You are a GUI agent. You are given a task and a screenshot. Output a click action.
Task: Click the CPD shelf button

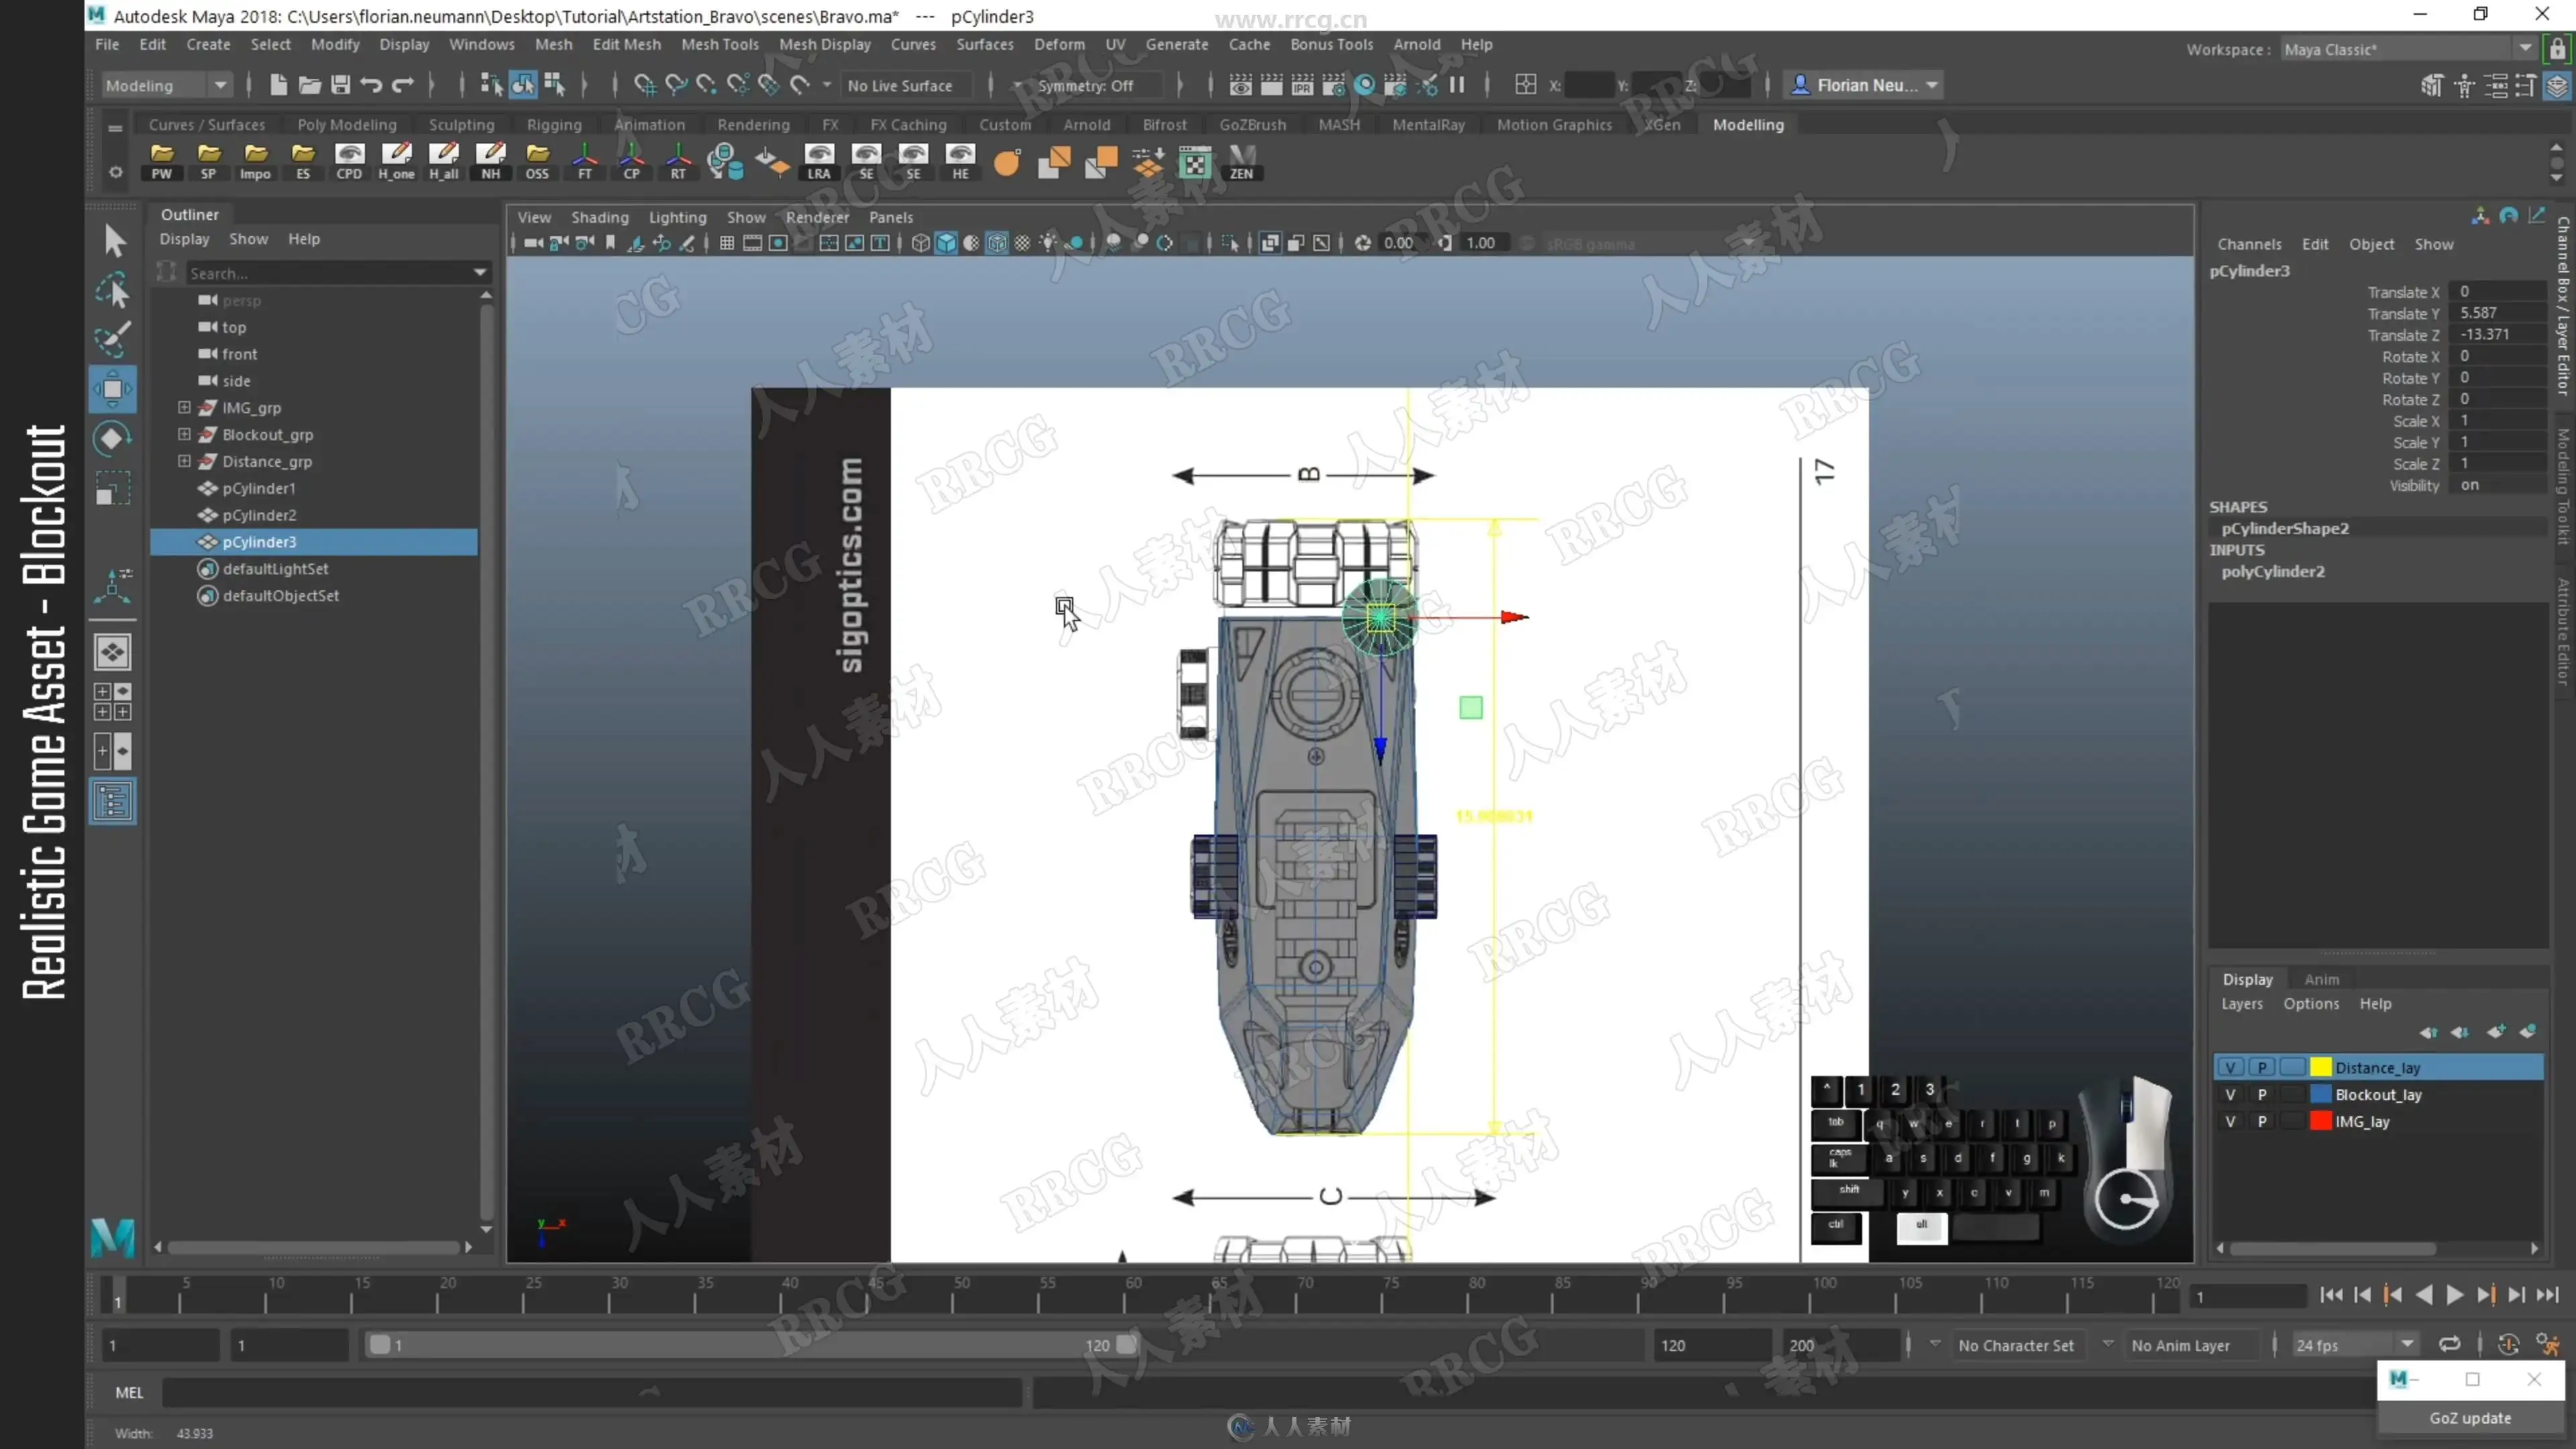(349, 161)
